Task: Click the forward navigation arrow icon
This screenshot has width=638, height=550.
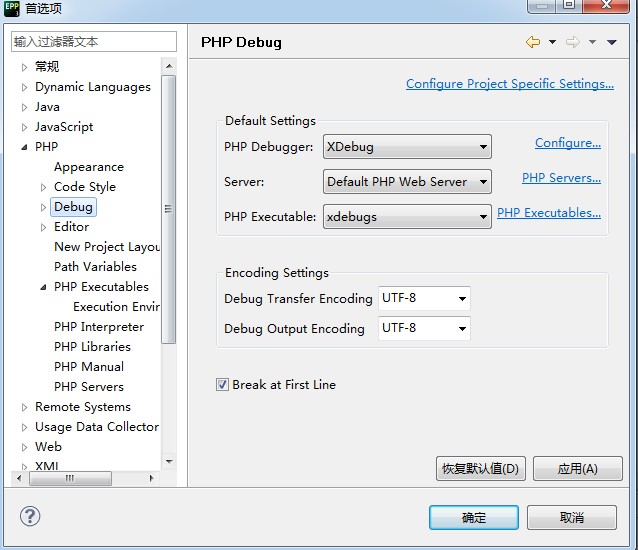Action: tap(572, 42)
